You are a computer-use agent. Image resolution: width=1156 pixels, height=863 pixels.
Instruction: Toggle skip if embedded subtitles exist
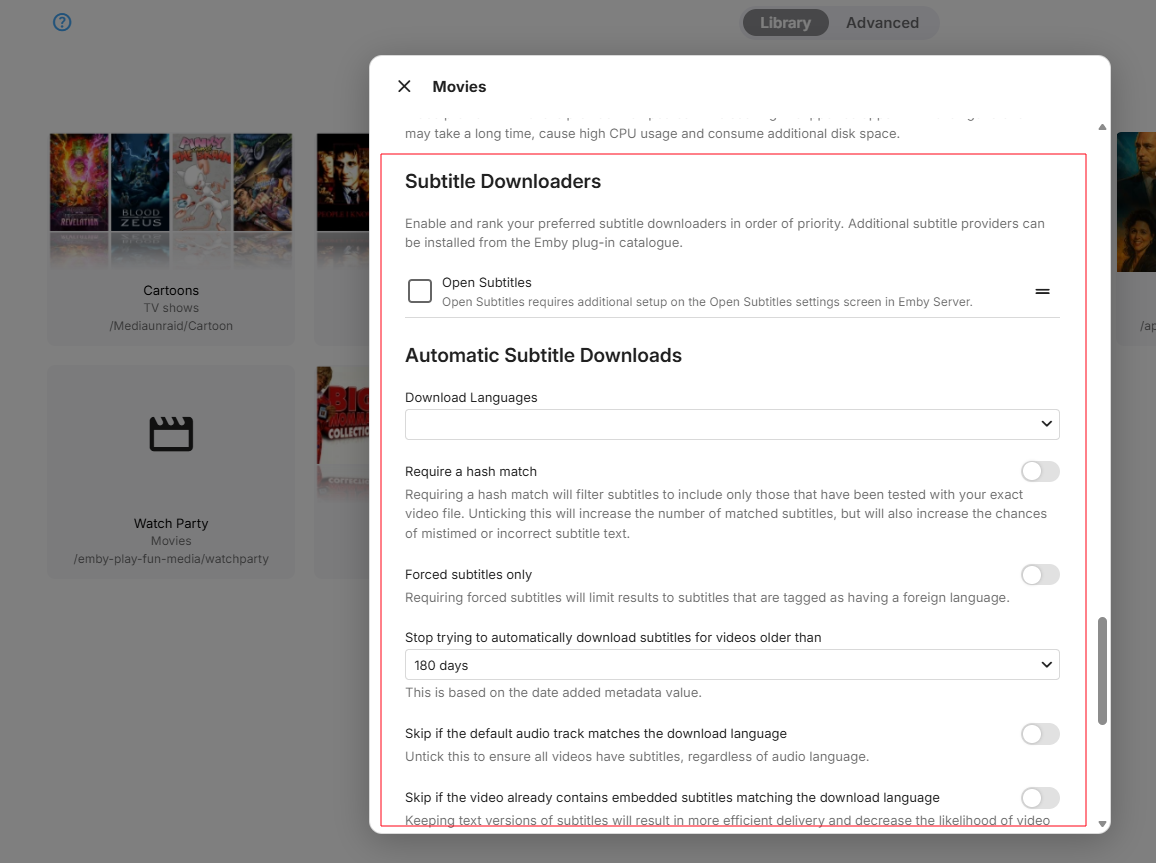pyautogui.click(x=1039, y=798)
